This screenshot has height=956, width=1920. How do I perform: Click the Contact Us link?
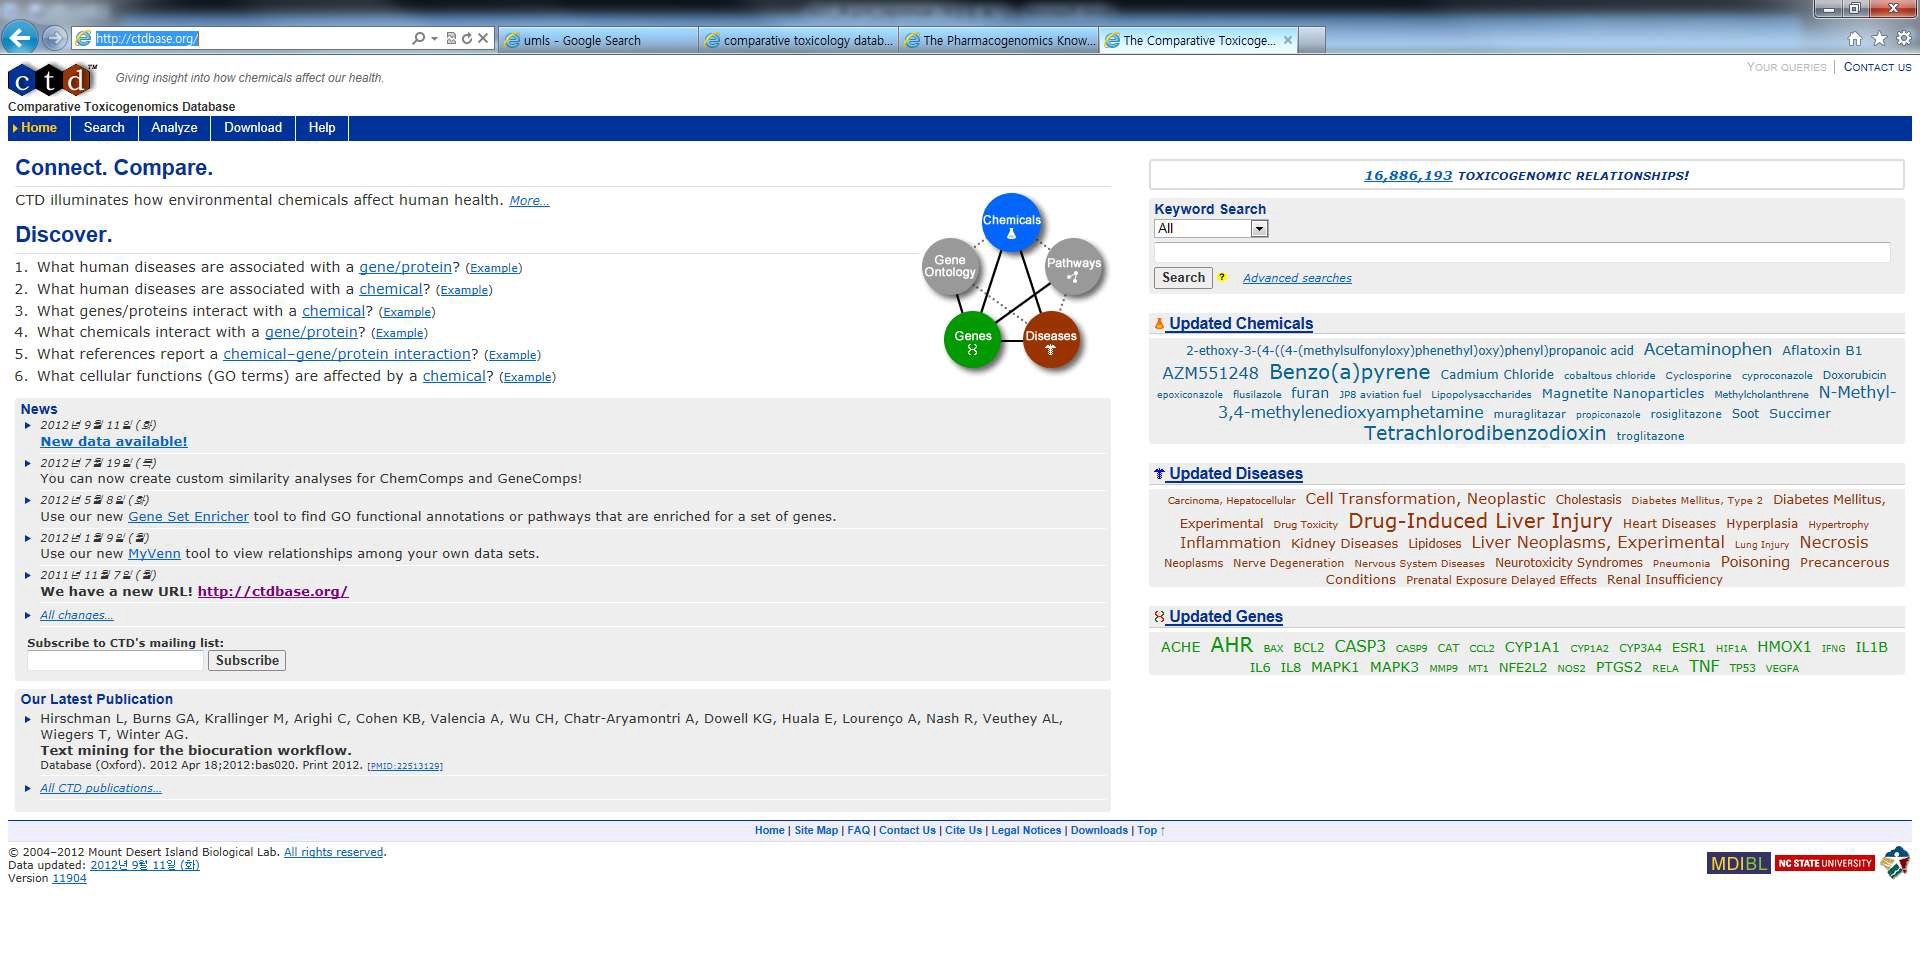click(x=1877, y=67)
